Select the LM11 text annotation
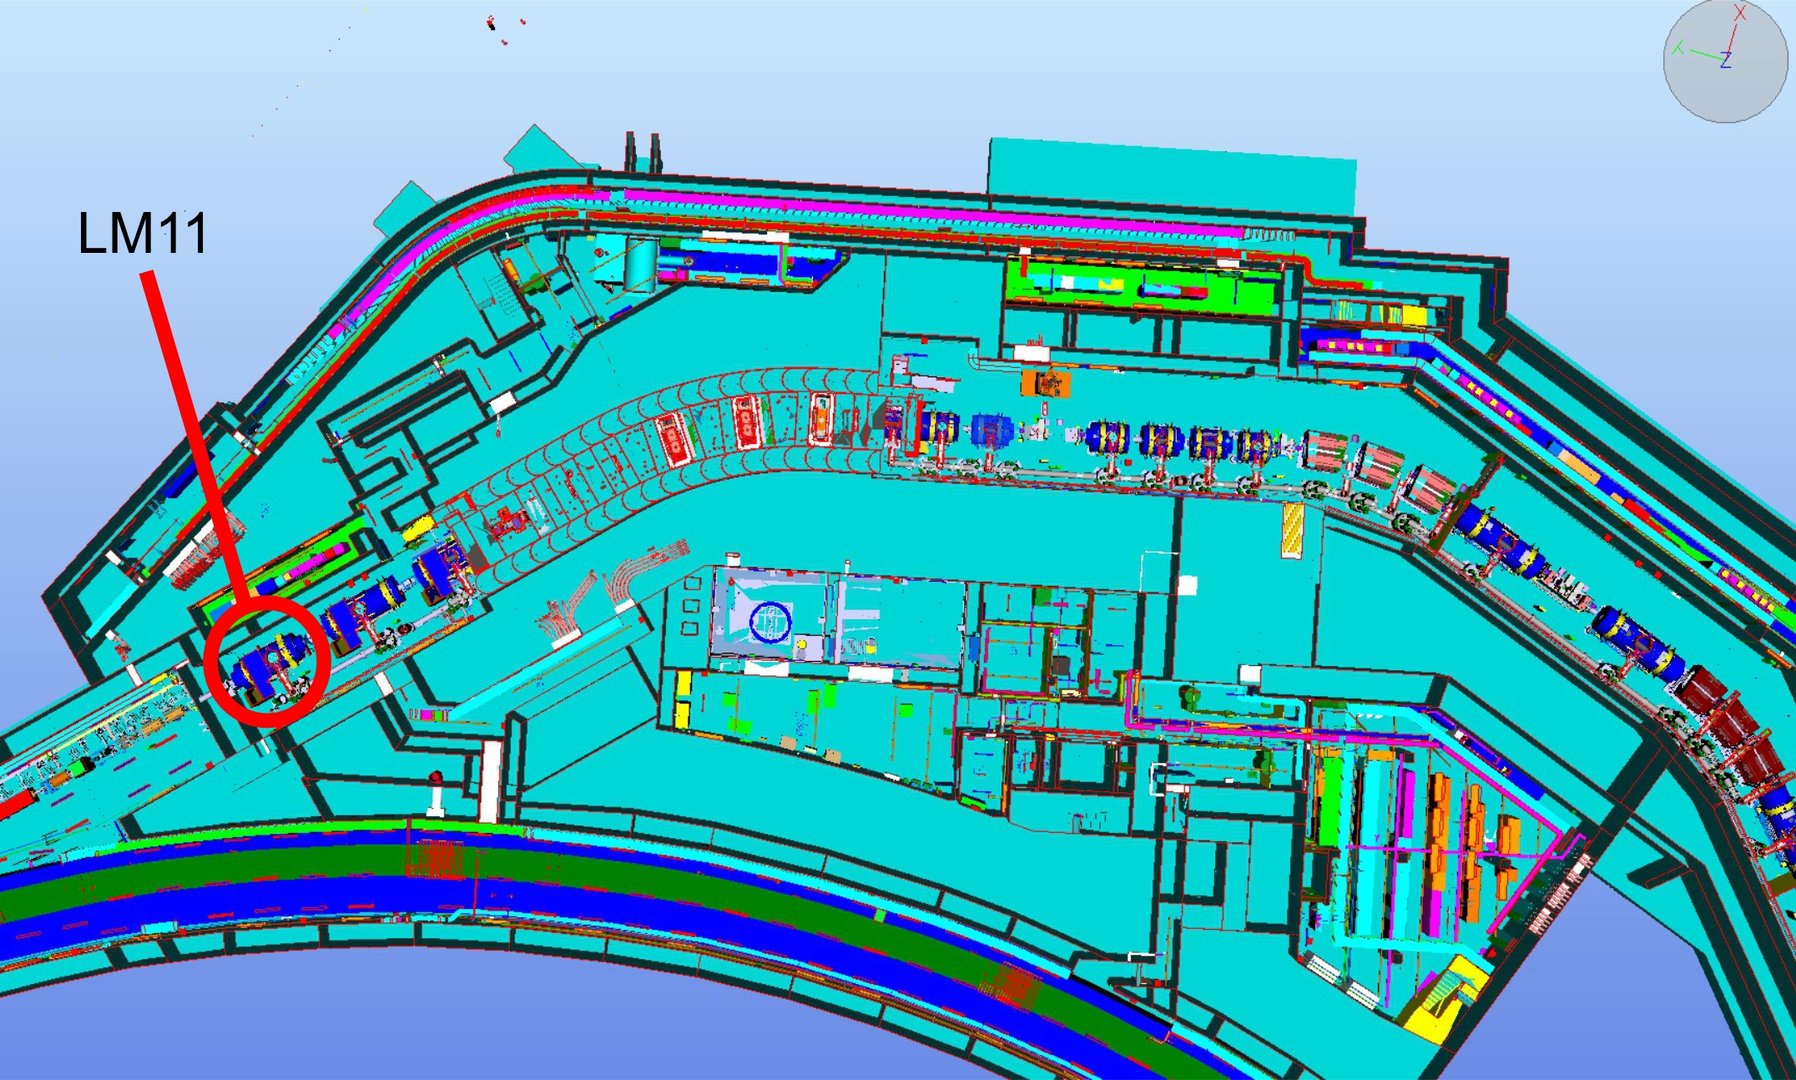Viewport: 1796px width, 1080px height. click(x=143, y=235)
